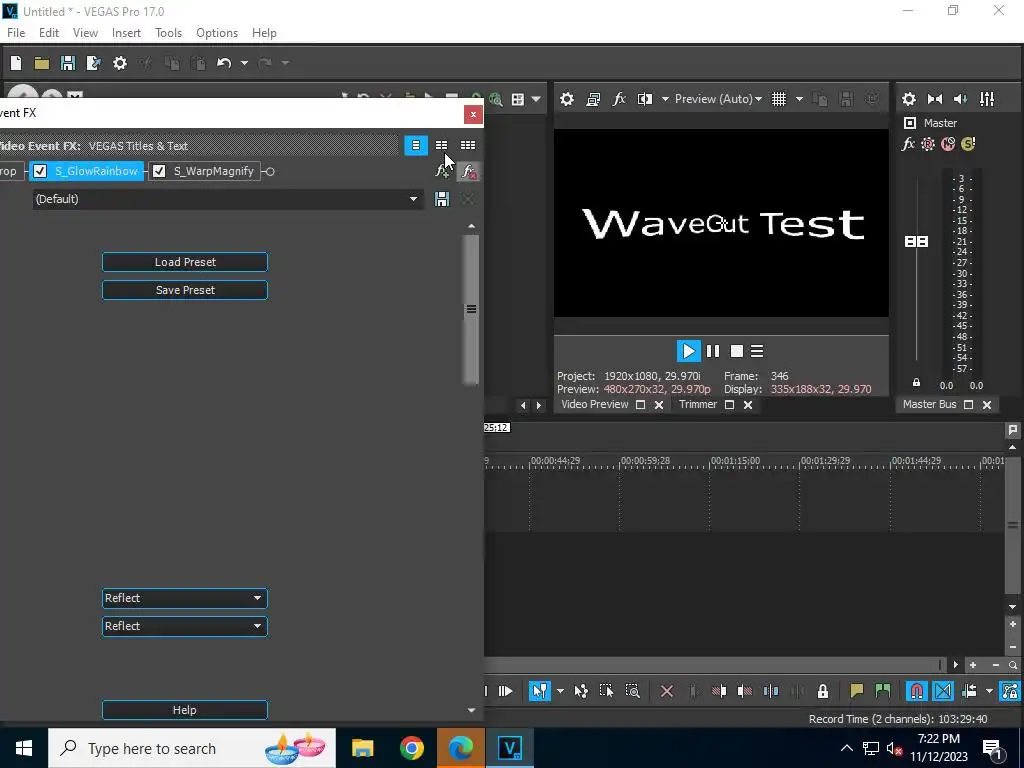Image resolution: width=1024 pixels, height=768 pixels.
Task: Open the second Reflect dropdown
Action: coord(185,626)
